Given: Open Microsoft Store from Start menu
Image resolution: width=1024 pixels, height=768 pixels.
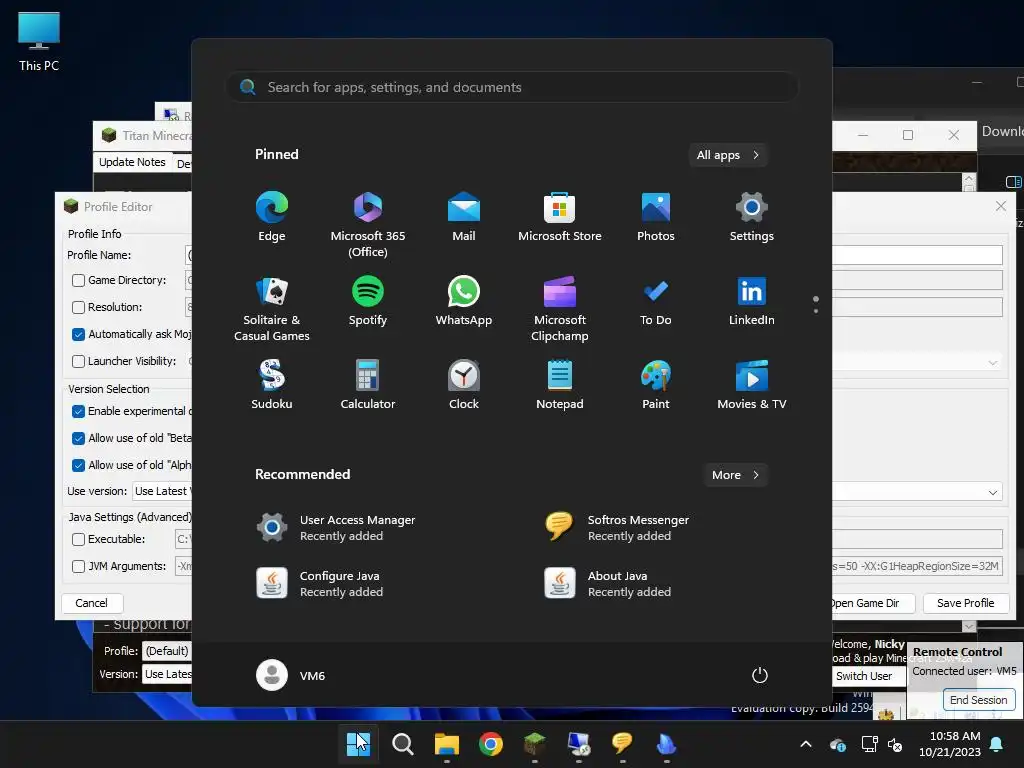Looking at the screenshot, I should (x=560, y=217).
